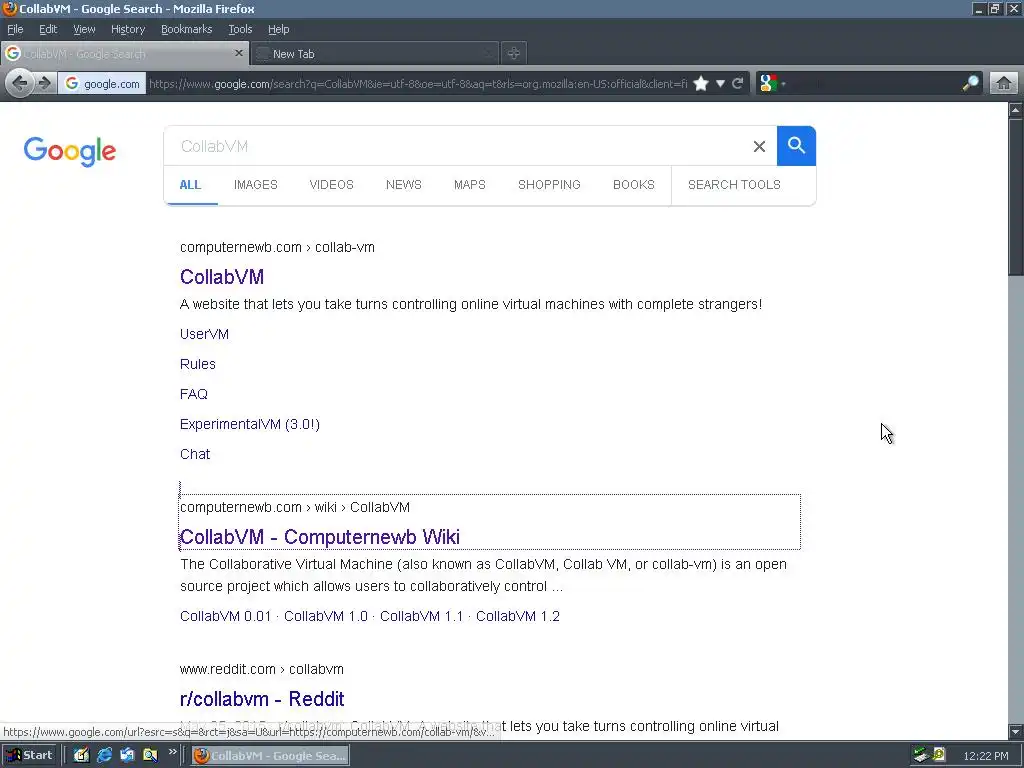Switch to NEWS results
1024x768 pixels.
[x=404, y=185]
